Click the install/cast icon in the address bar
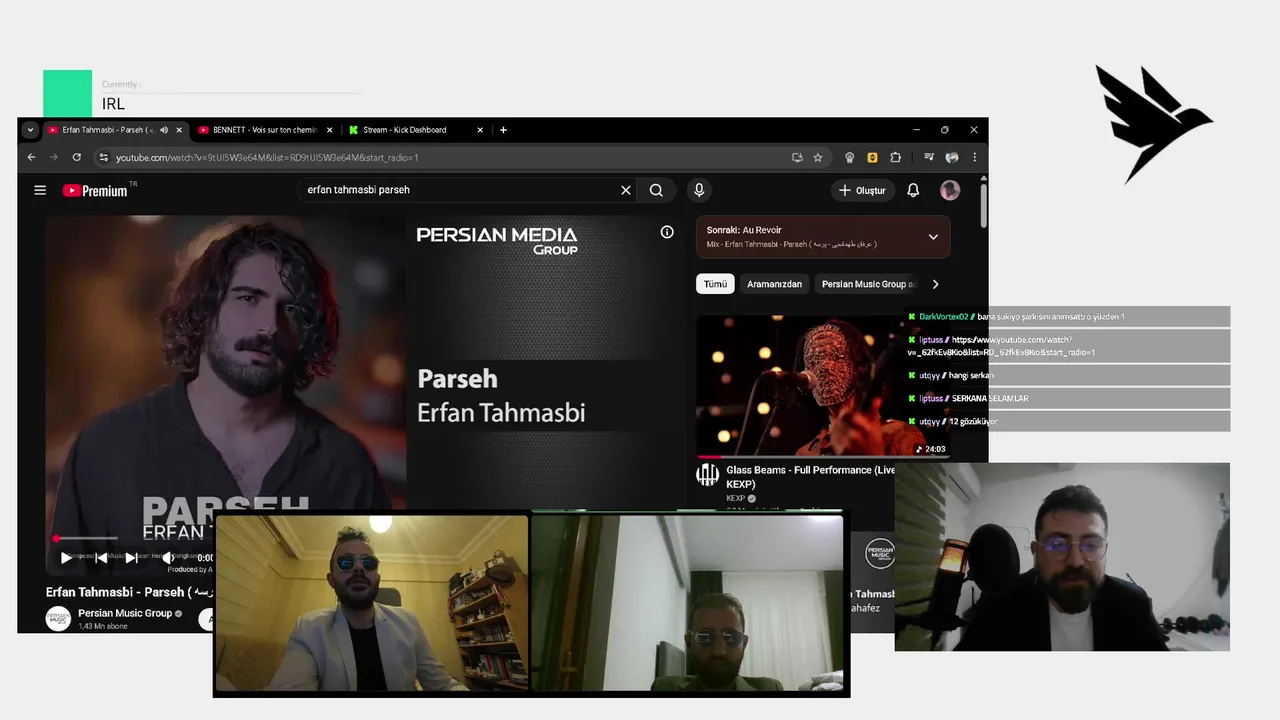This screenshot has height=720, width=1280. point(797,157)
